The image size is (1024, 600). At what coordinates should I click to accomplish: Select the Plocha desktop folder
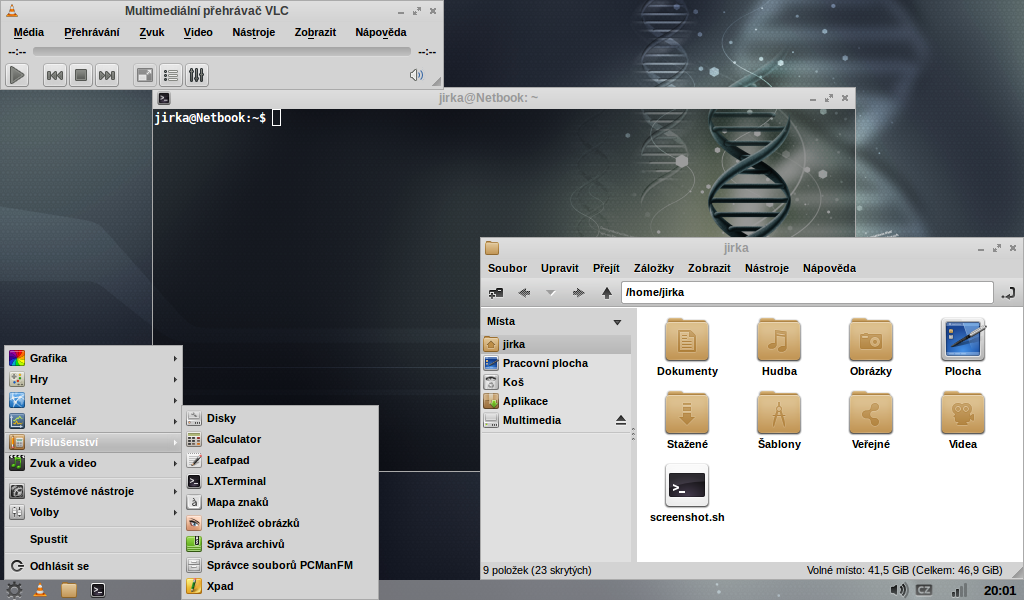(x=963, y=347)
